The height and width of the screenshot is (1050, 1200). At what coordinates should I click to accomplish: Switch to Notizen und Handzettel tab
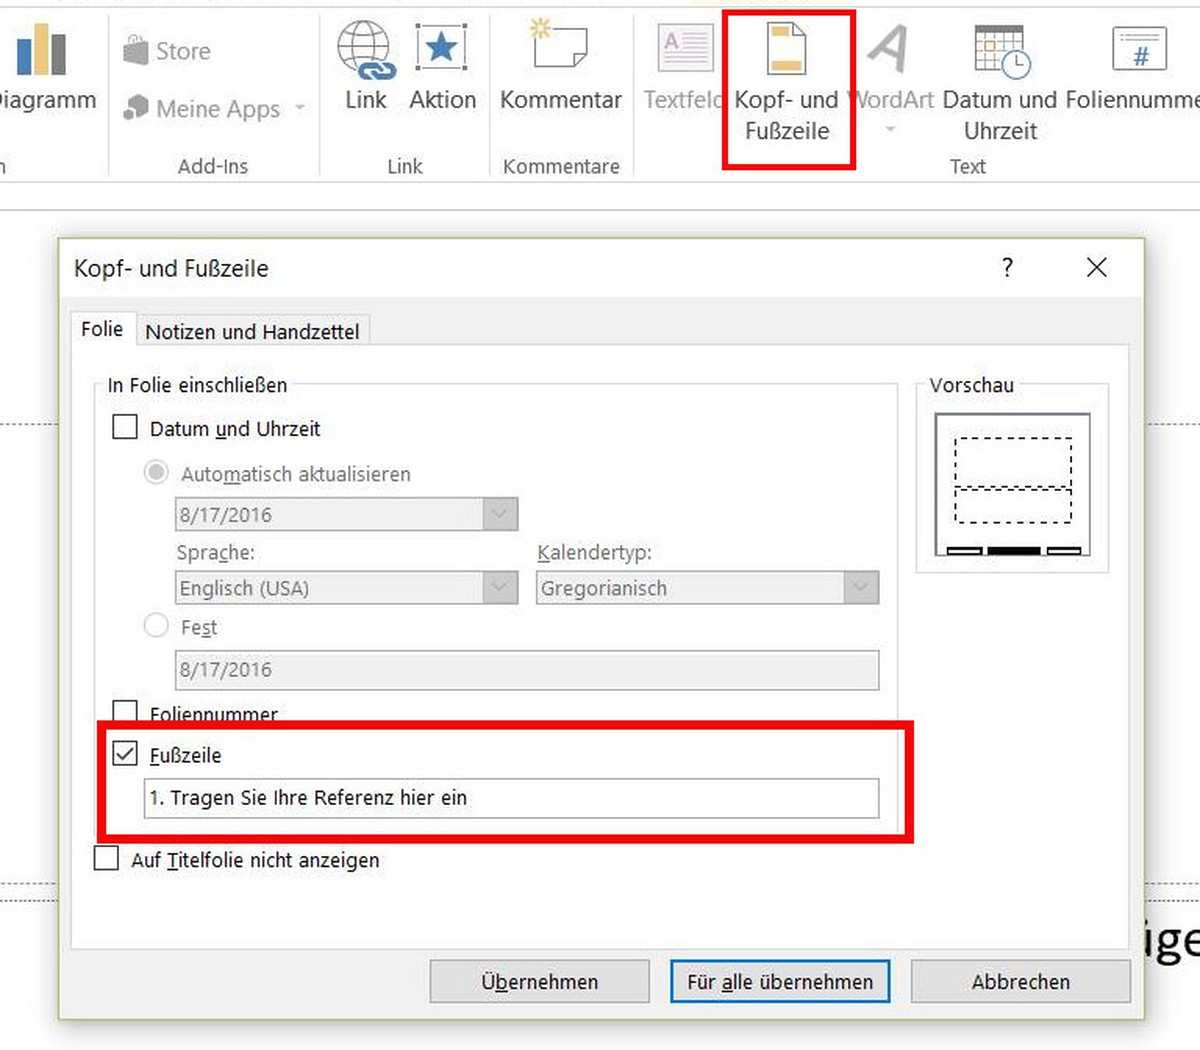click(x=252, y=331)
